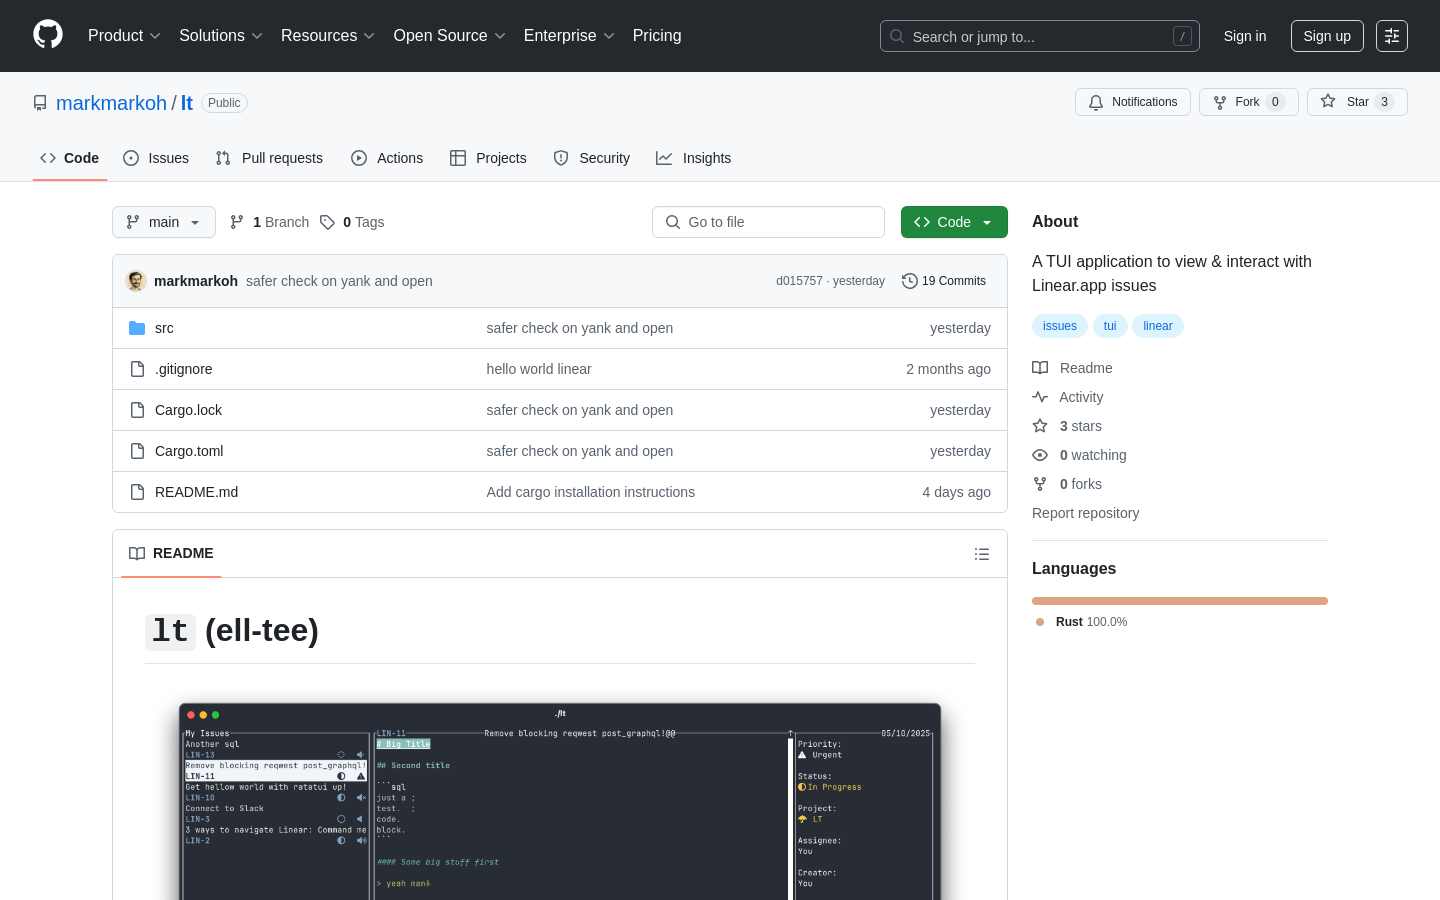This screenshot has height=900, width=1440.
Task: Expand the Open Source menu
Action: [450, 36]
